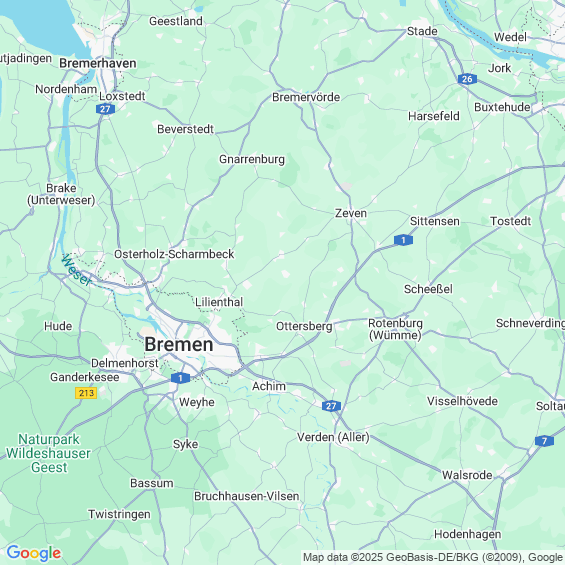Image resolution: width=565 pixels, height=565 pixels.
Task: Click the Weser river label
Action: 76,270
